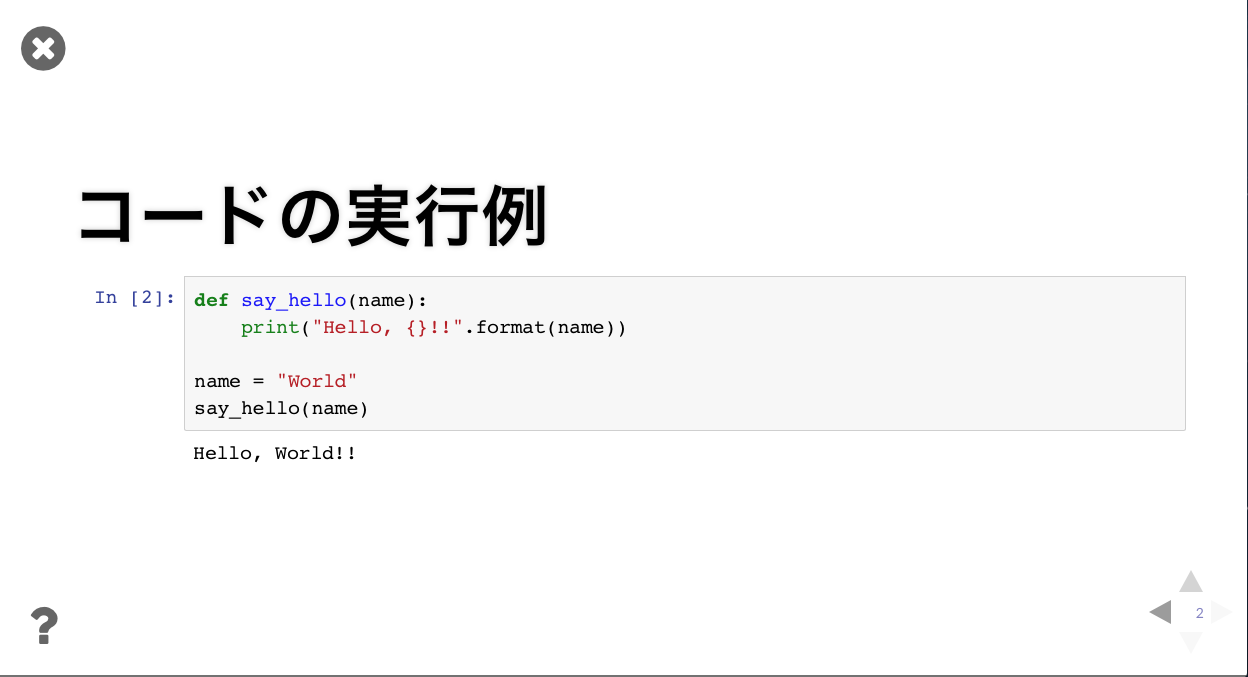Click the def keyword in the code

211,300
